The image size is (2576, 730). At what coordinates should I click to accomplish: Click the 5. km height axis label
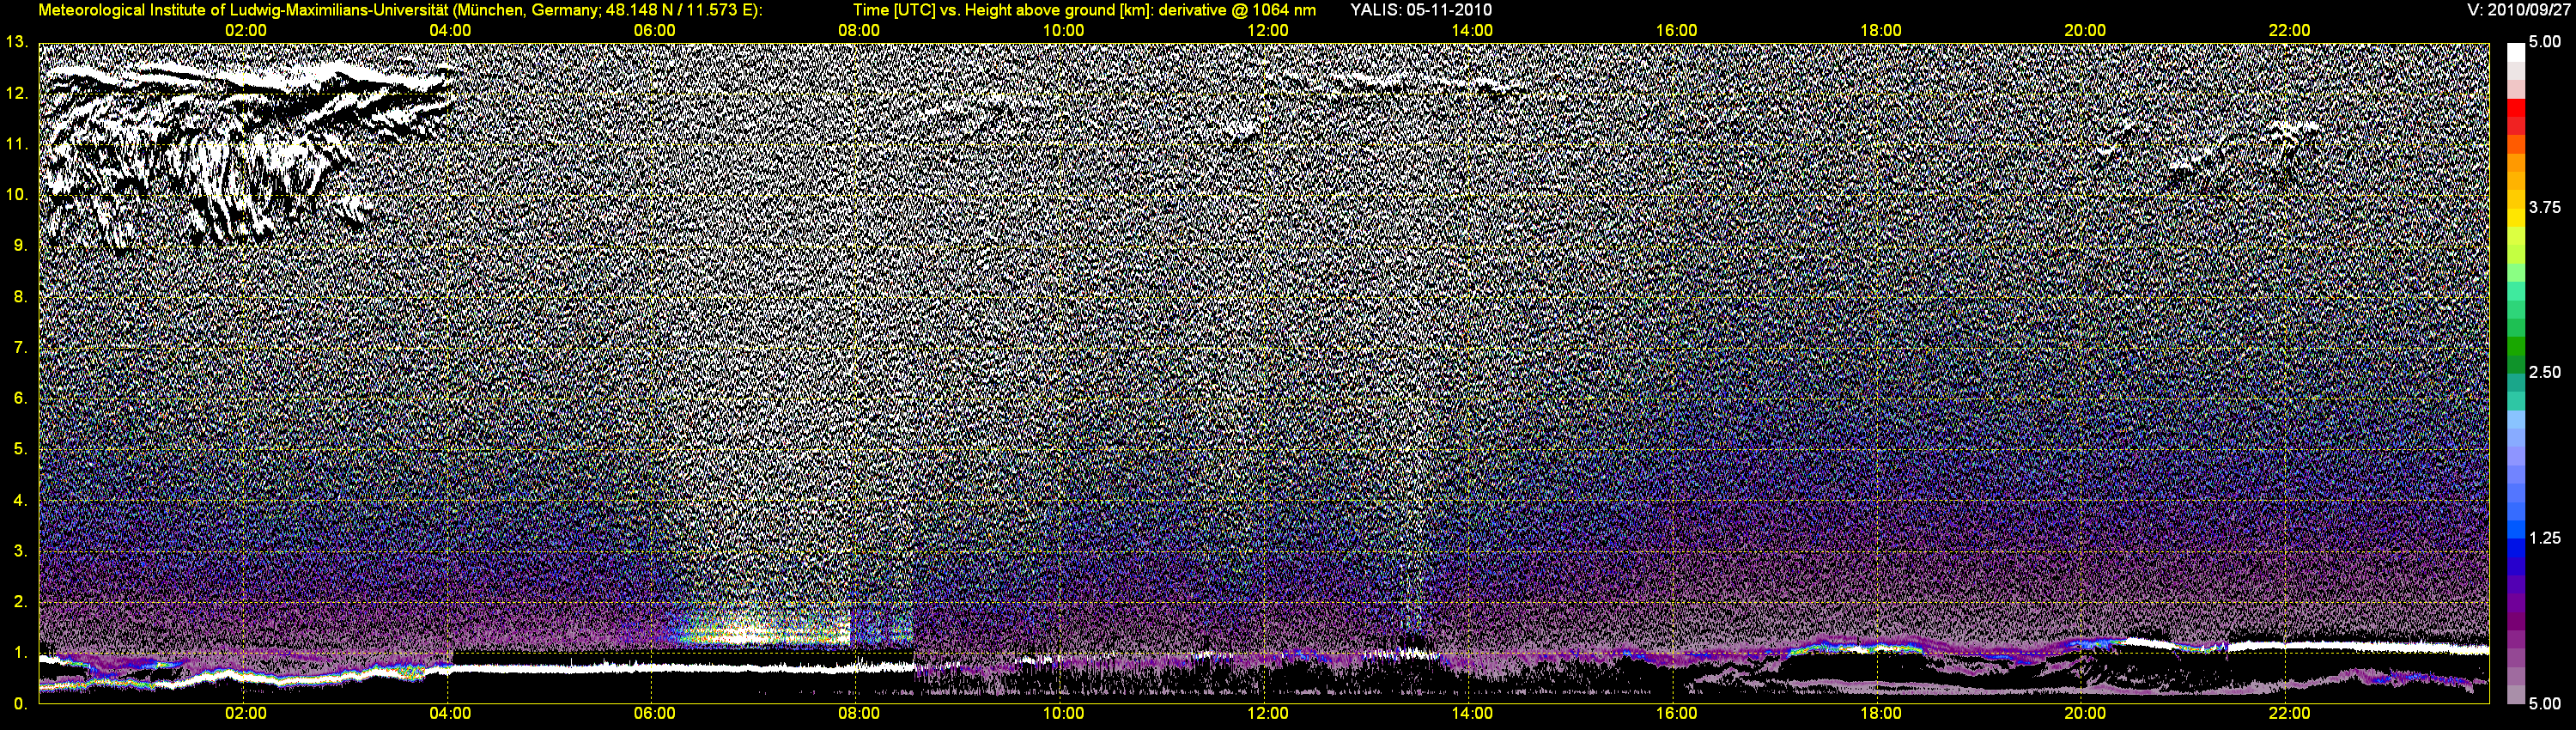coord(20,449)
